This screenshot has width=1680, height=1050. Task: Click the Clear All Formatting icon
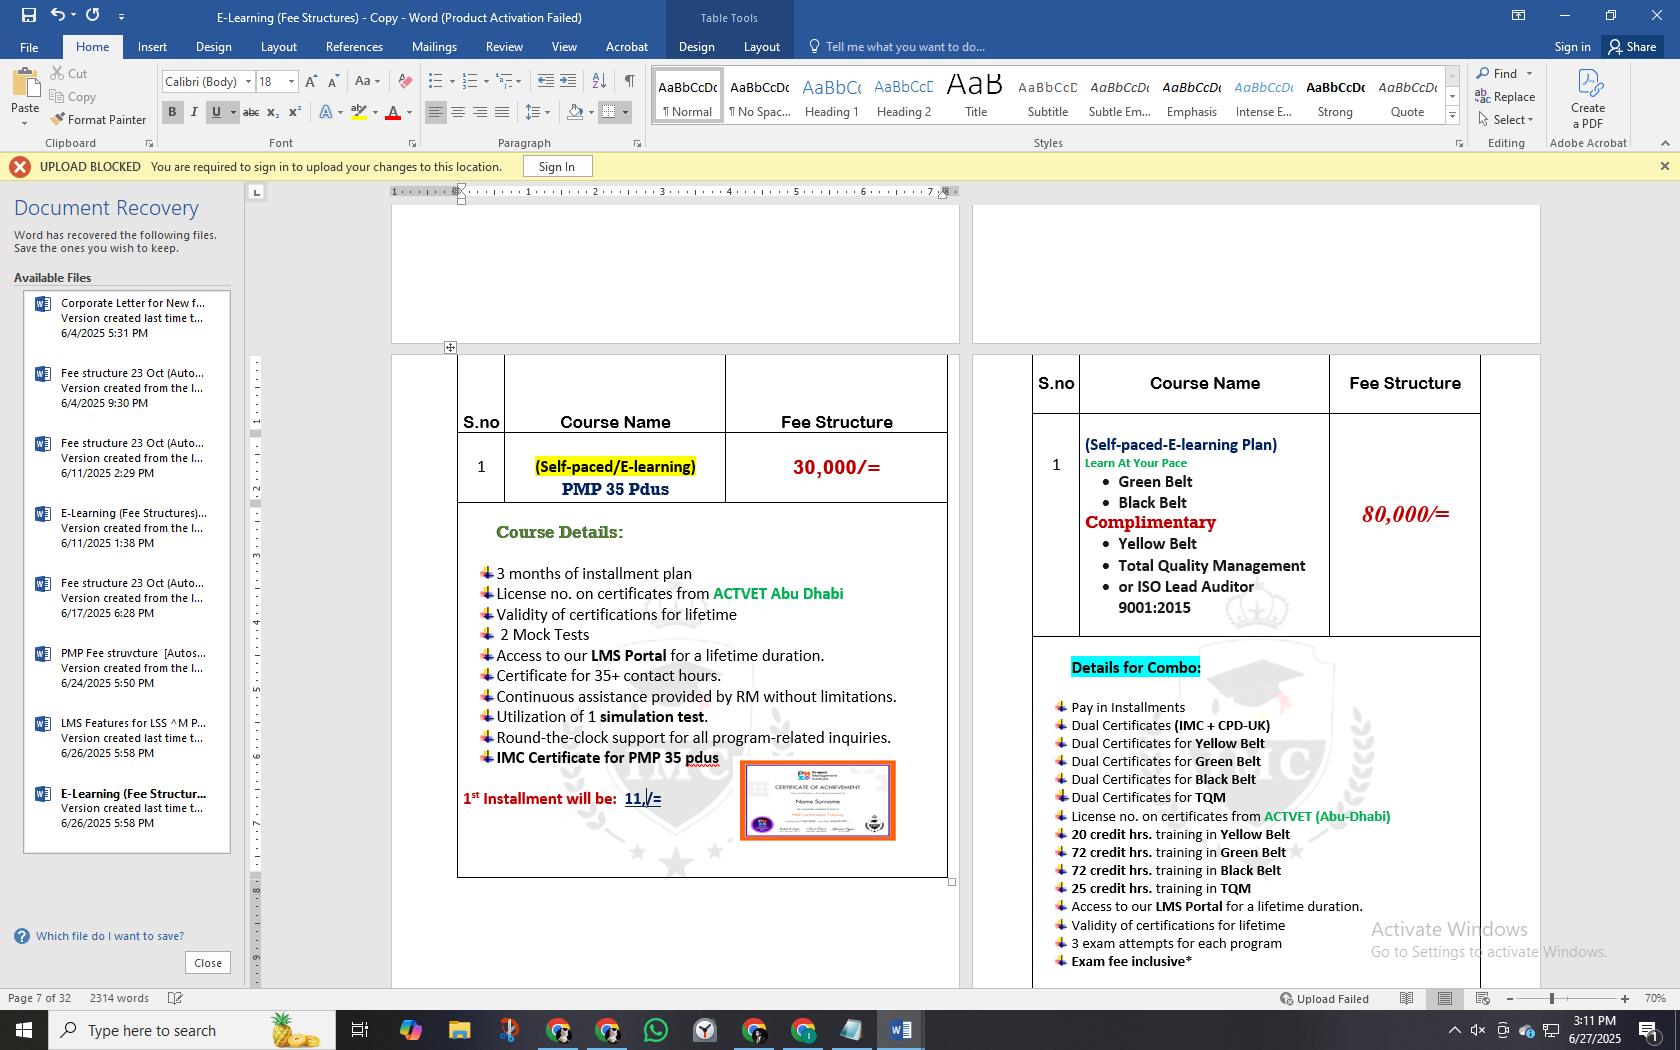click(405, 82)
